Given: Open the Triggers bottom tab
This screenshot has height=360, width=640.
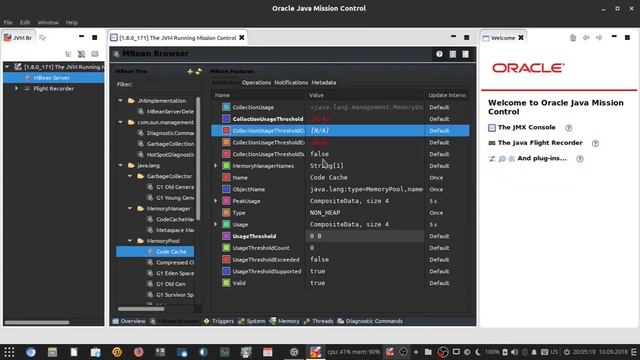Looking at the screenshot, I should [219, 321].
